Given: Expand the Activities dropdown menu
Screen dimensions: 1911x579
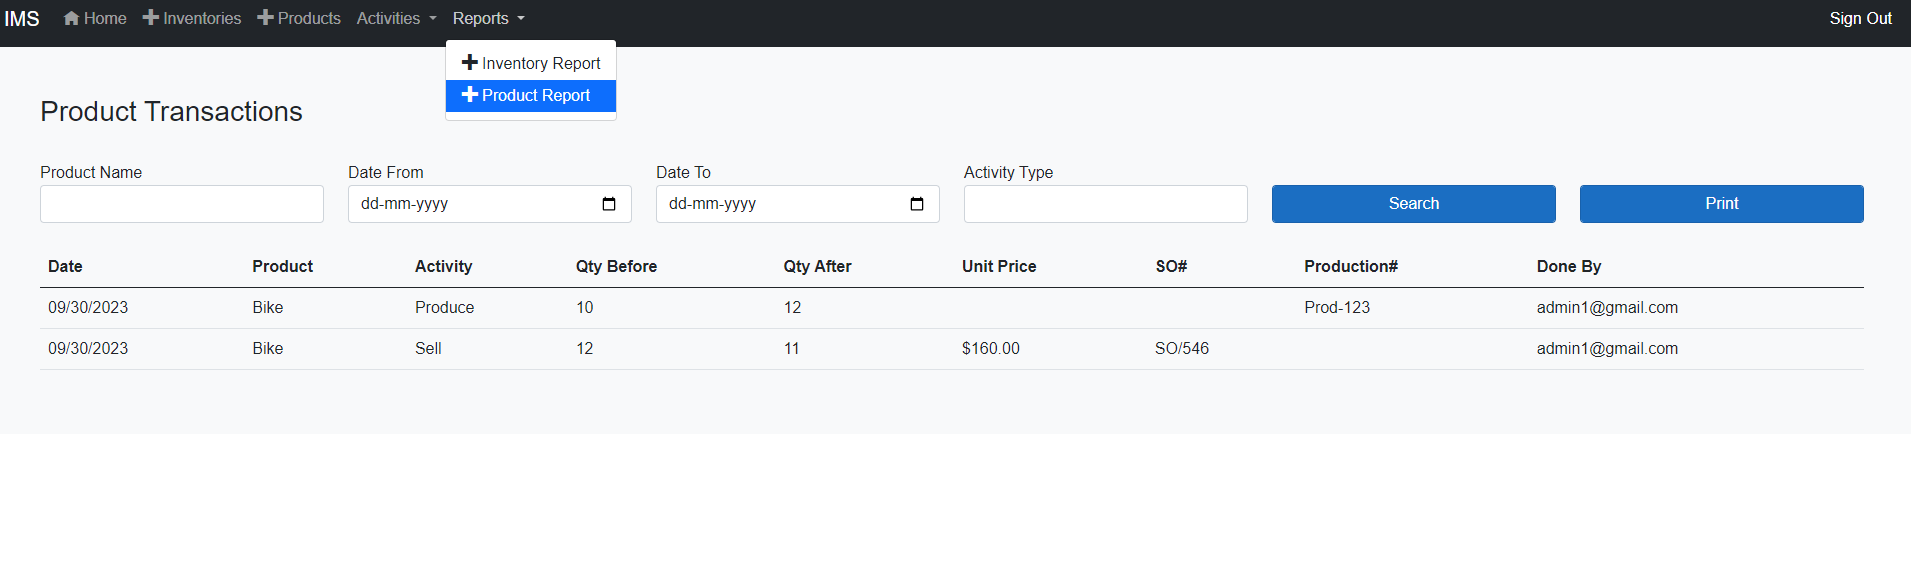Looking at the screenshot, I should pos(396,18).
